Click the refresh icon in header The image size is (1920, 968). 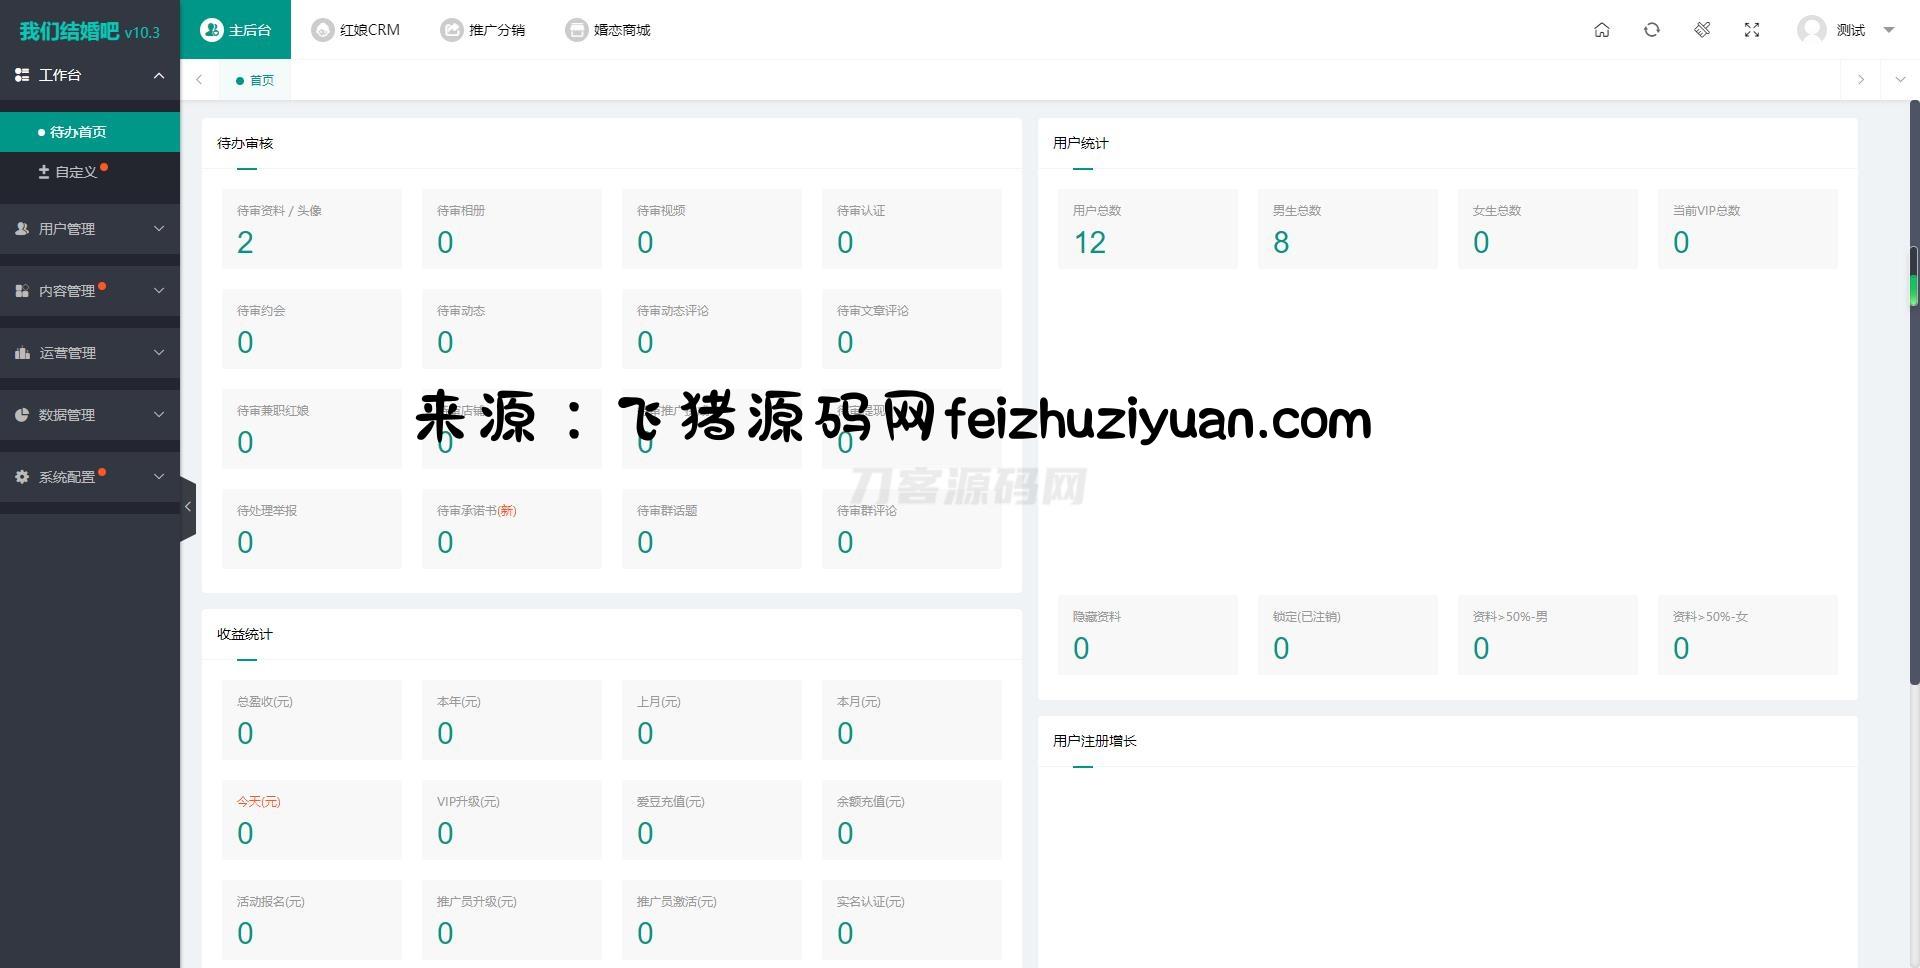(1651, 30)
